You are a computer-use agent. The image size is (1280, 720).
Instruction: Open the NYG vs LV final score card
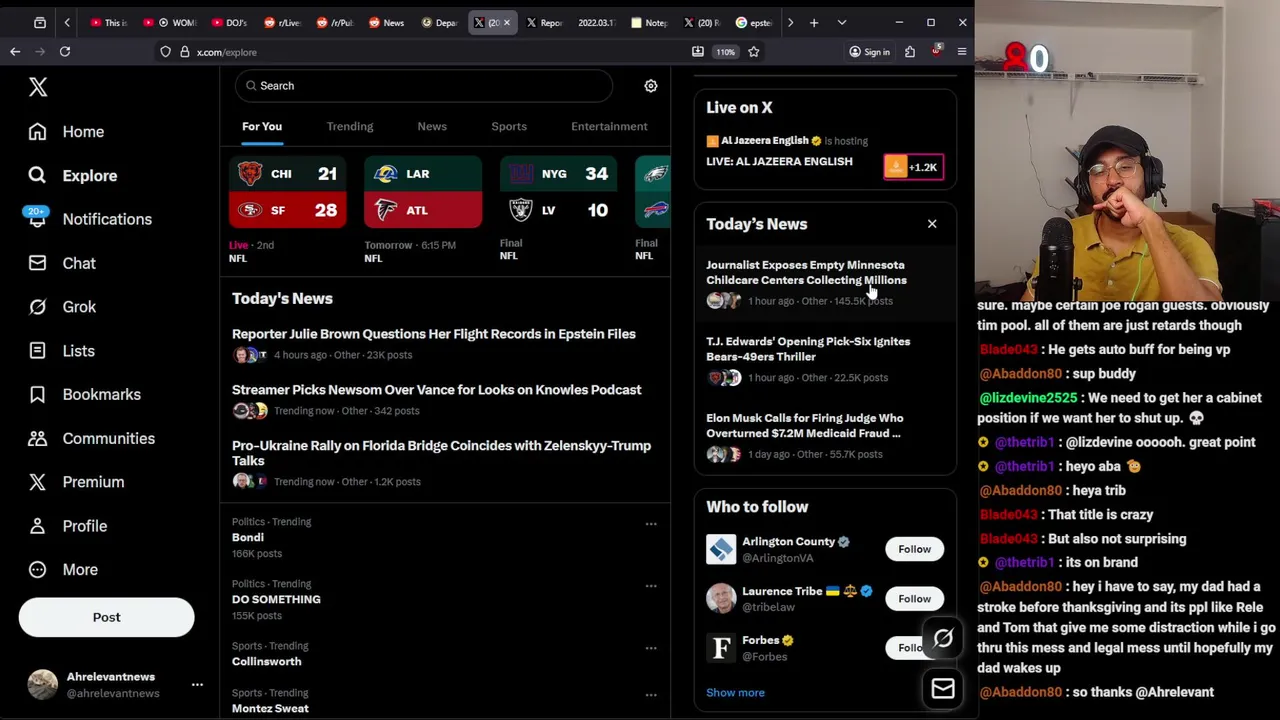click(560, 192)
